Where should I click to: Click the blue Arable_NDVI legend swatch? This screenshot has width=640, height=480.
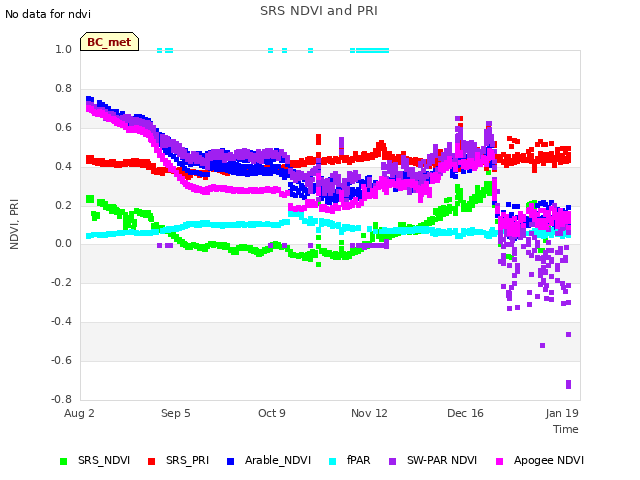(x=230, y=461)
